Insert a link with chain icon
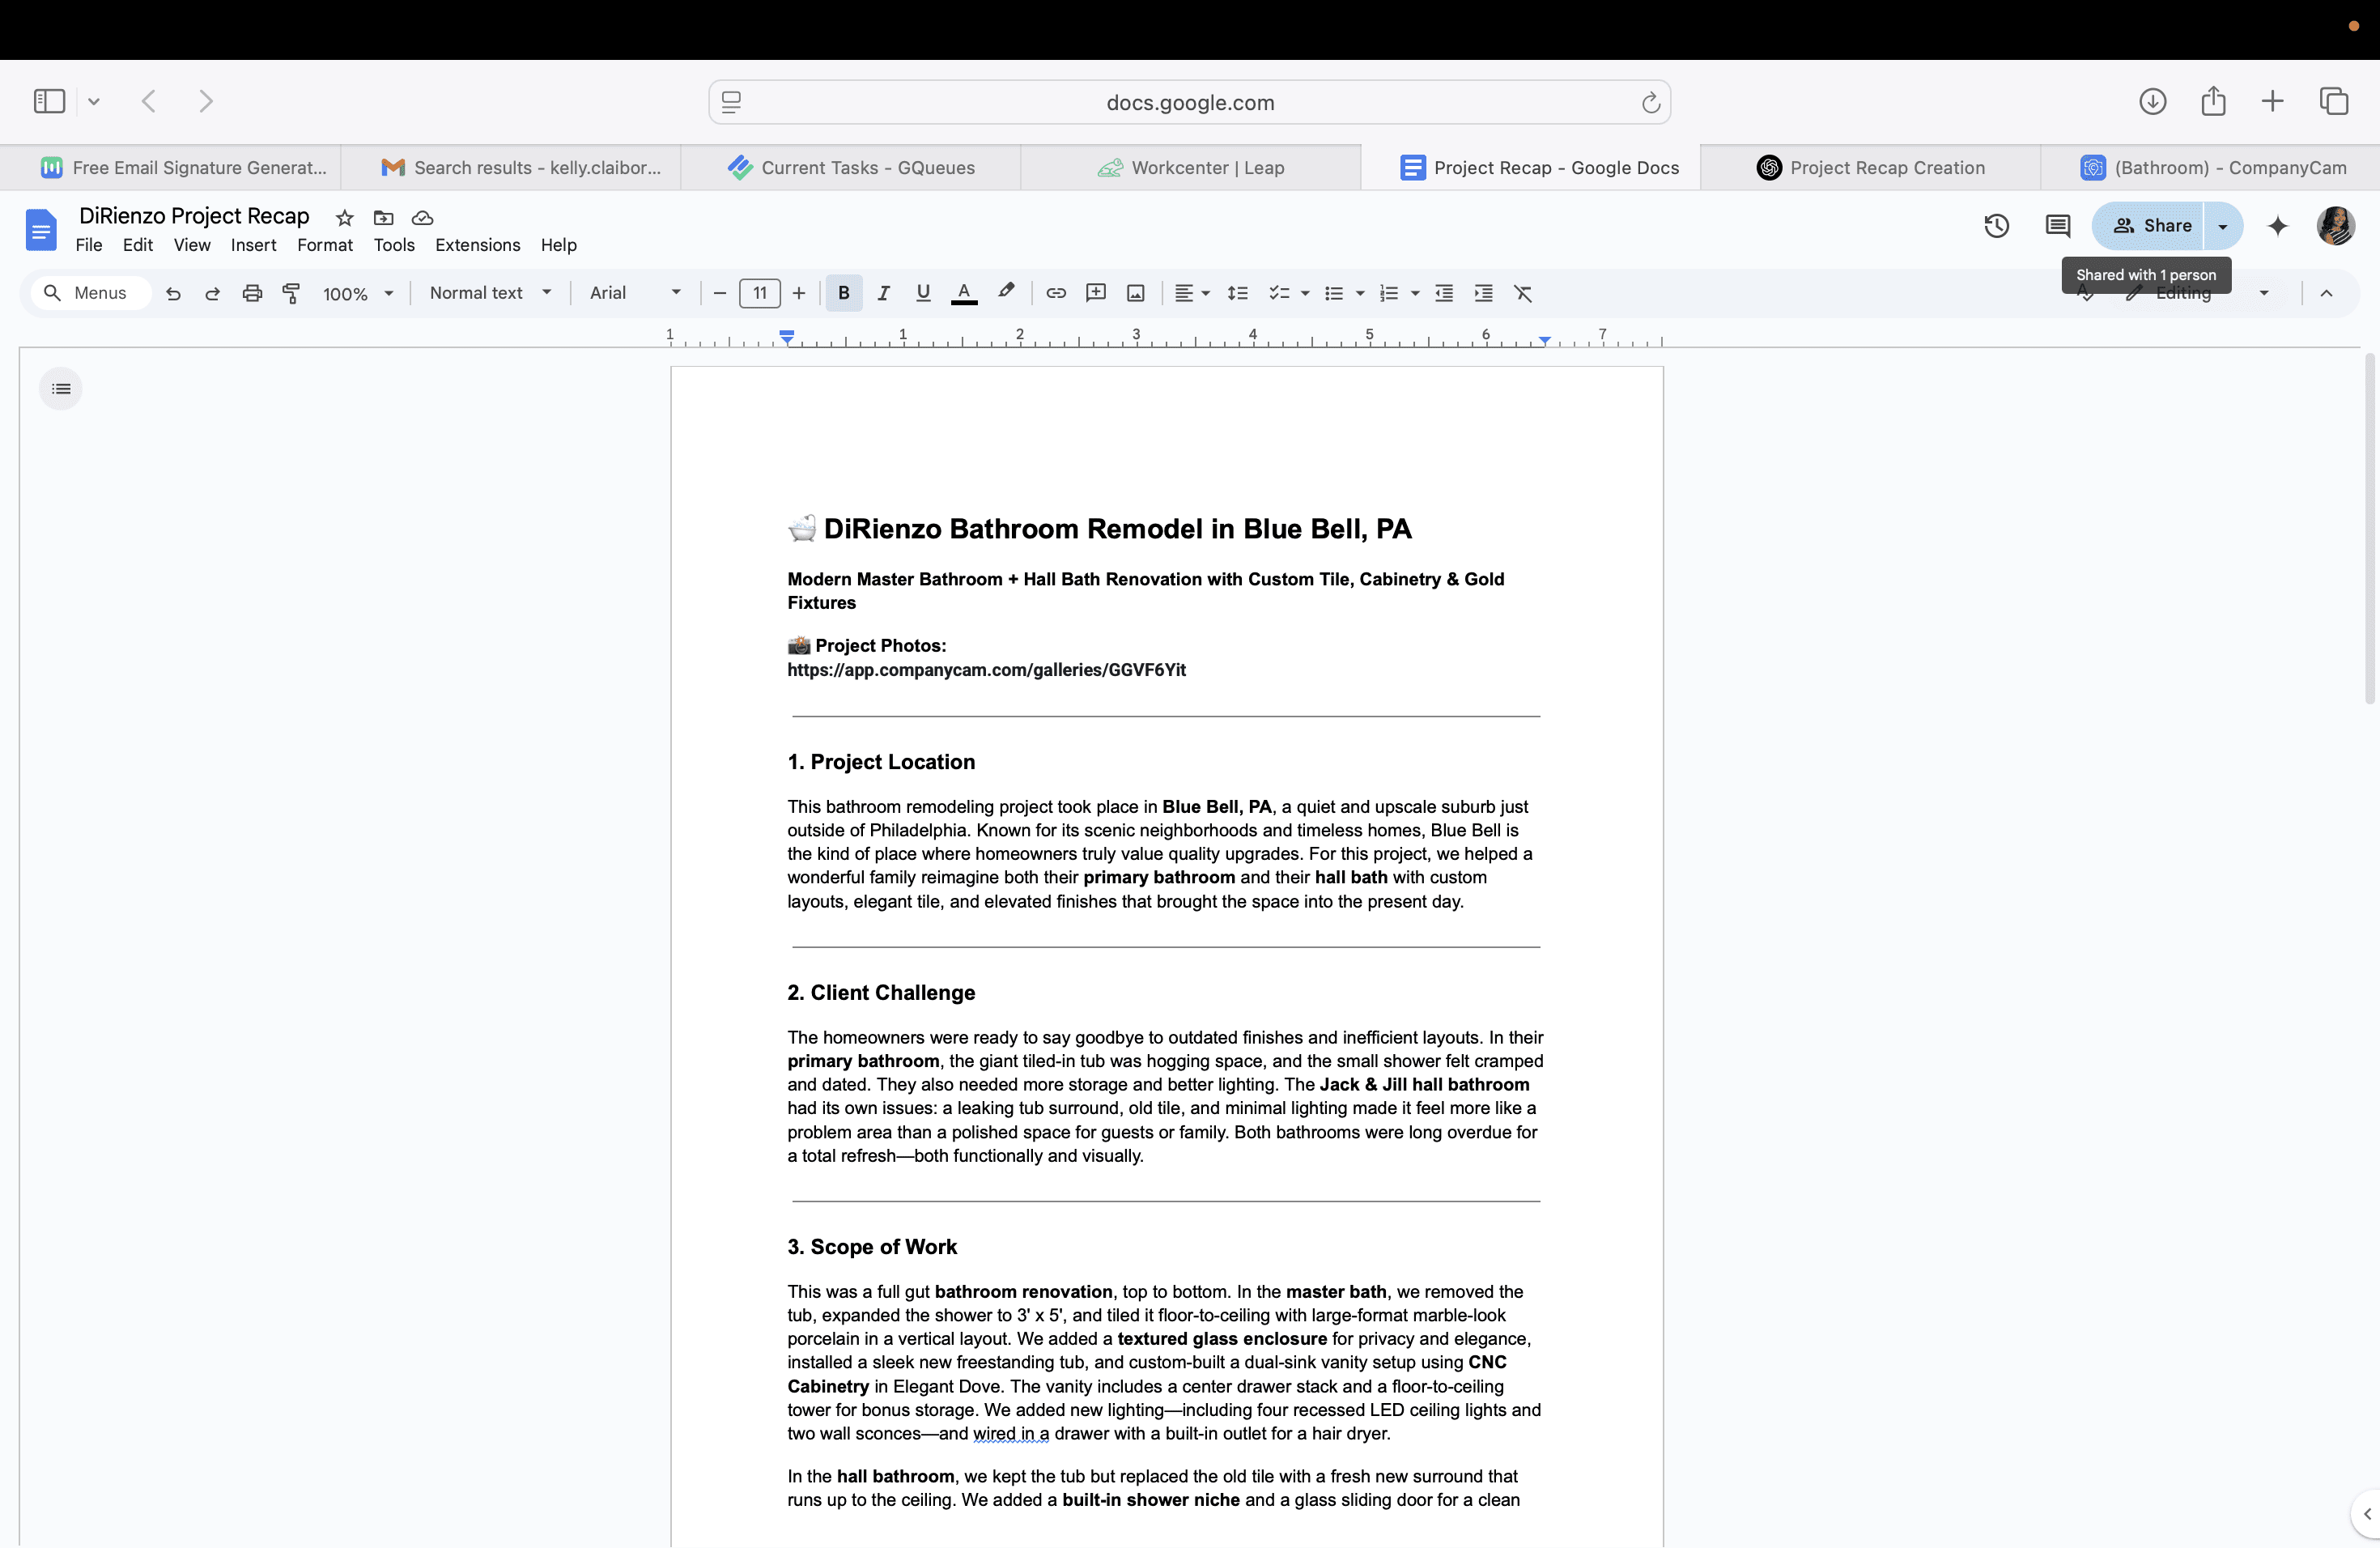Image resolution: width=2380 pixels, height=1548 pixels. point(1056,293)
